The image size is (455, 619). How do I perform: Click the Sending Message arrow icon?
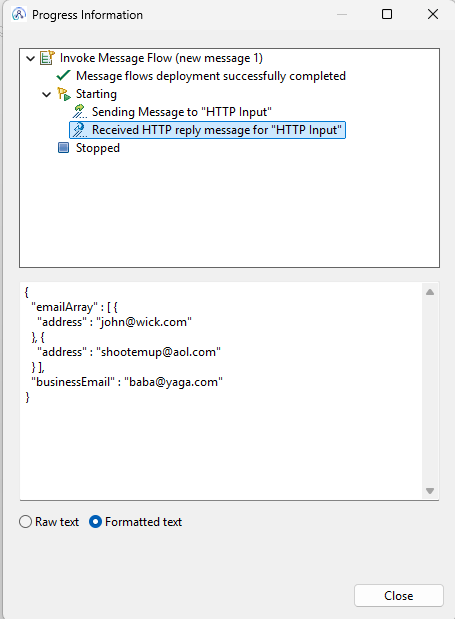pyautogui.click(x=80, y=112)
